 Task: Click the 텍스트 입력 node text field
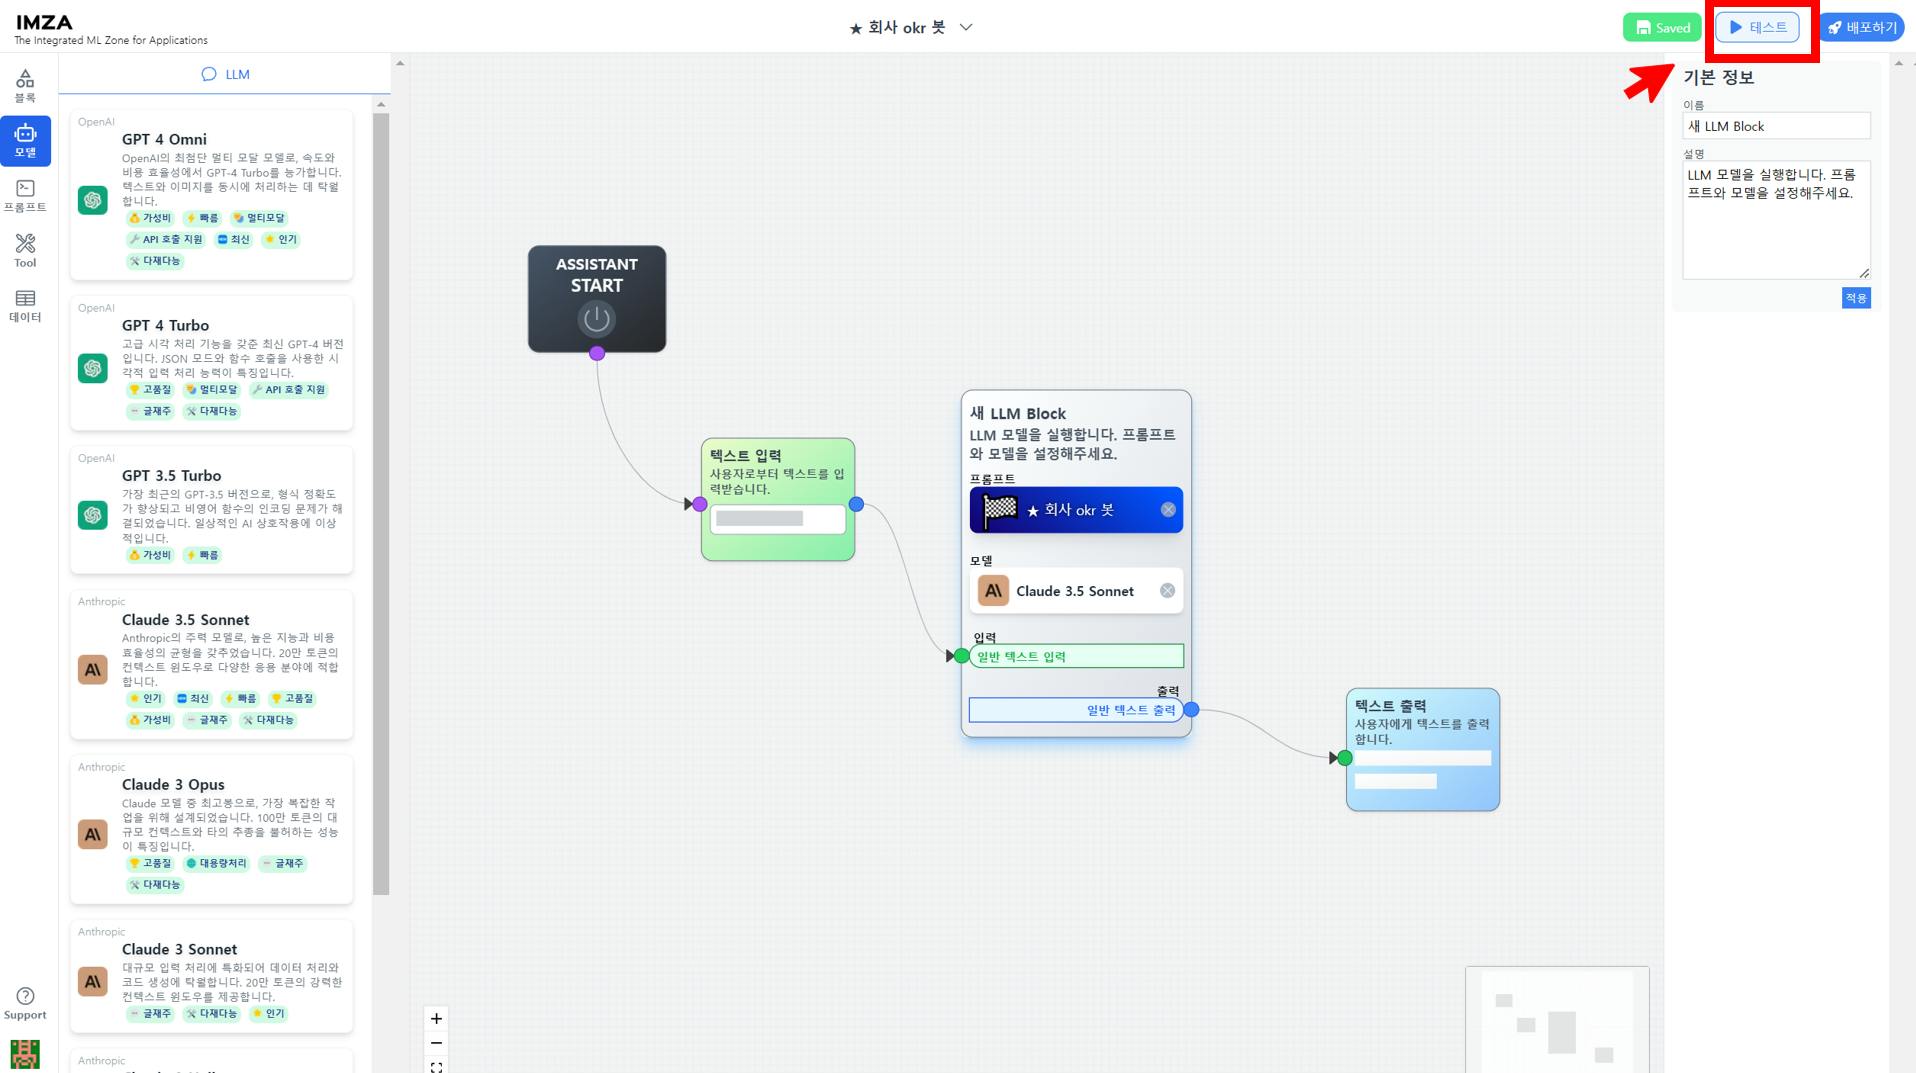(x=777, y=519)
